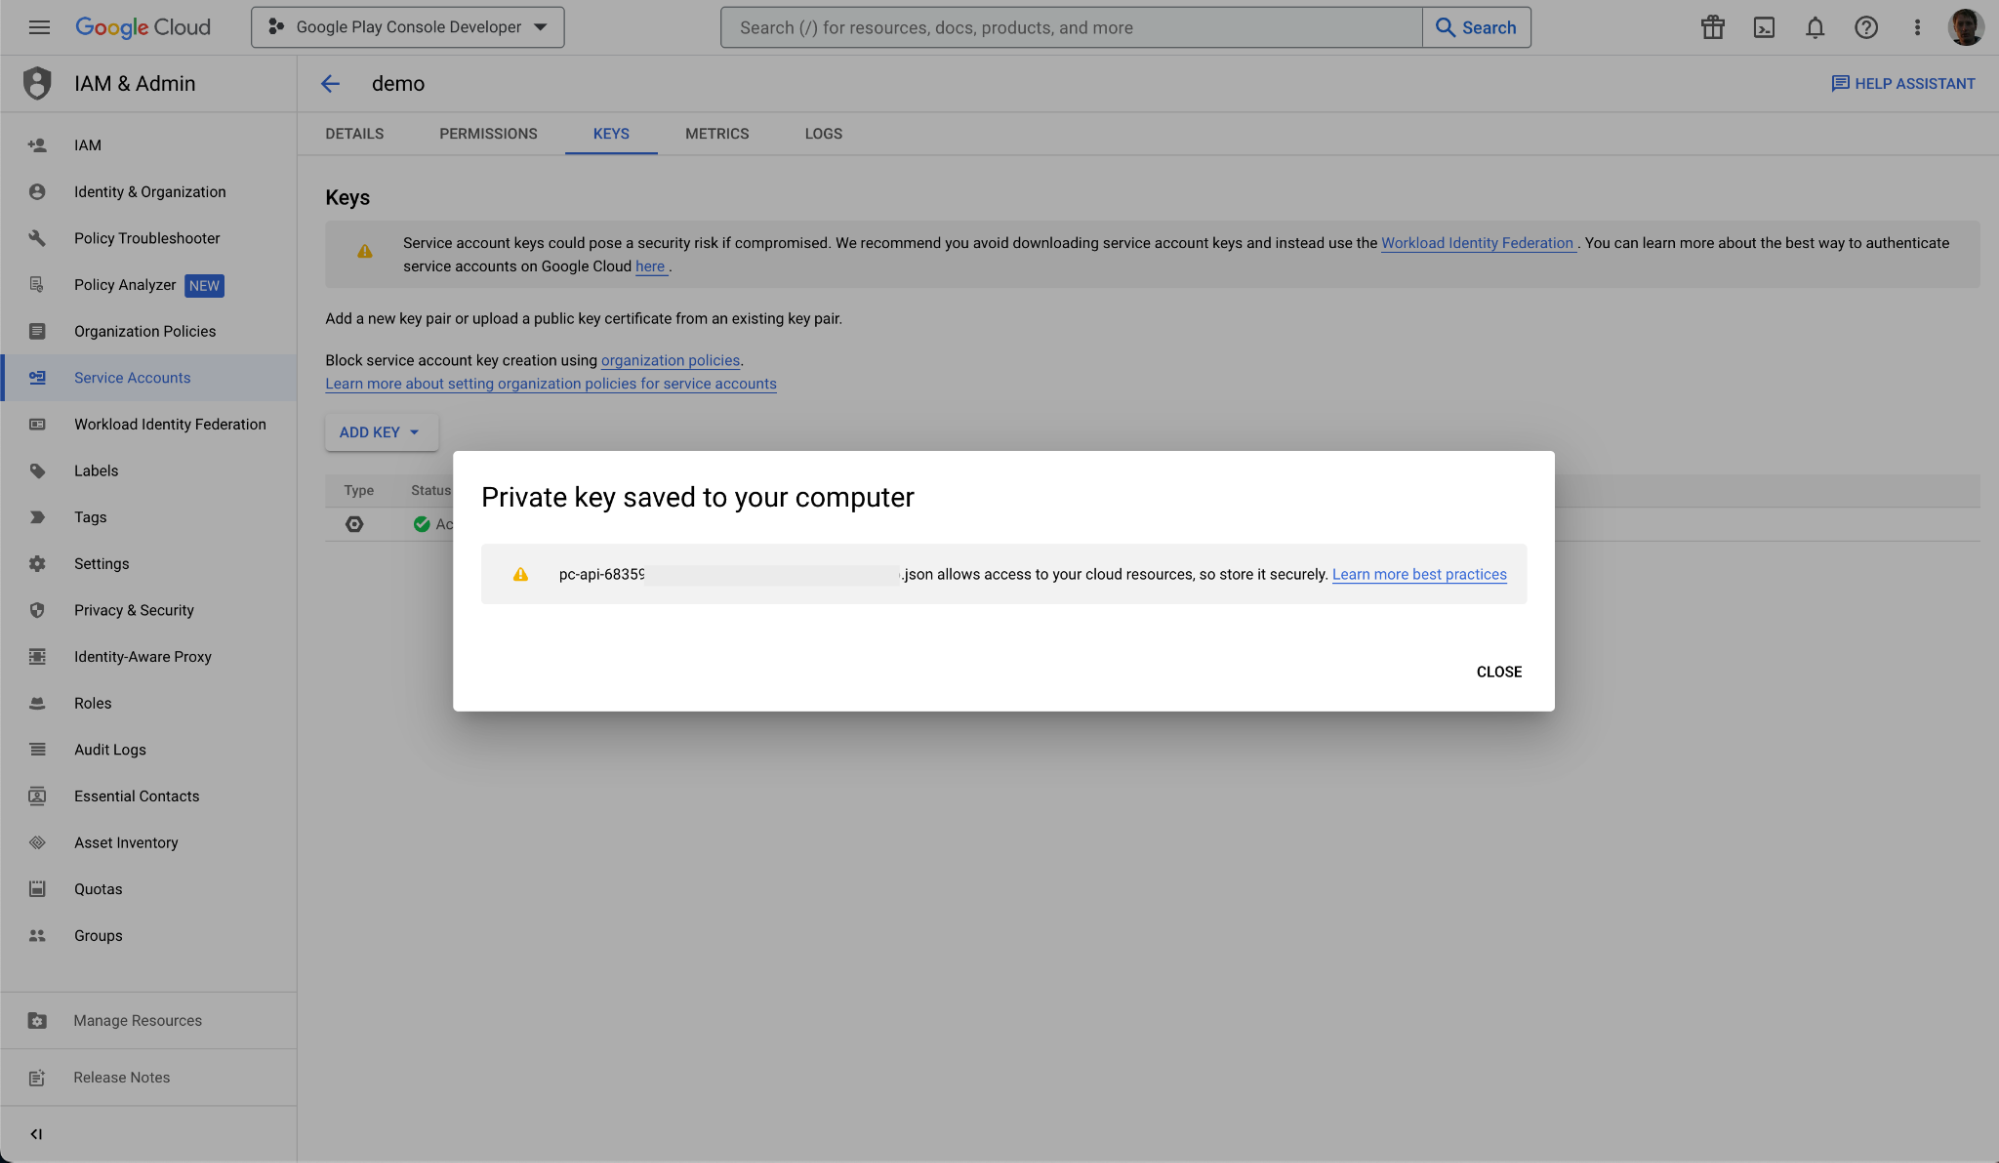Open the organization policies link
Screen dimensions: 1999x1163
point(670,360)
